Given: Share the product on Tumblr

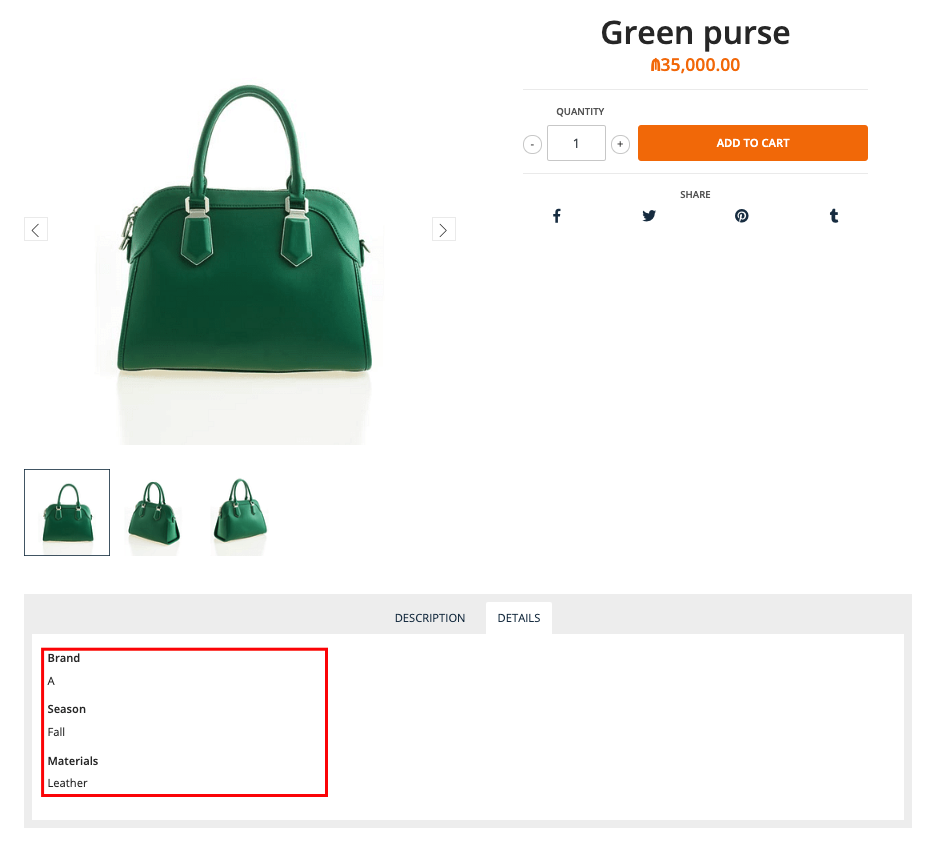Looking at the screenshot, I should (834, 216).
